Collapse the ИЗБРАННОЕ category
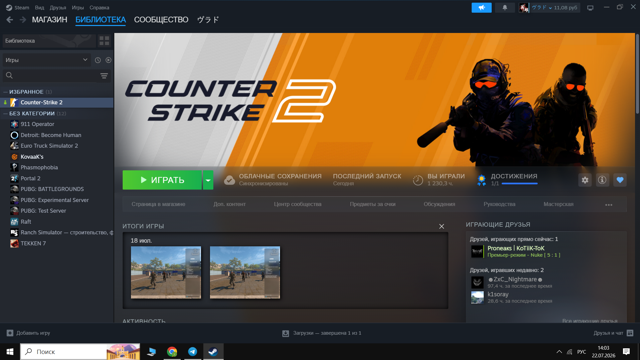The image size is (640, 360). (x=26, y=92)
